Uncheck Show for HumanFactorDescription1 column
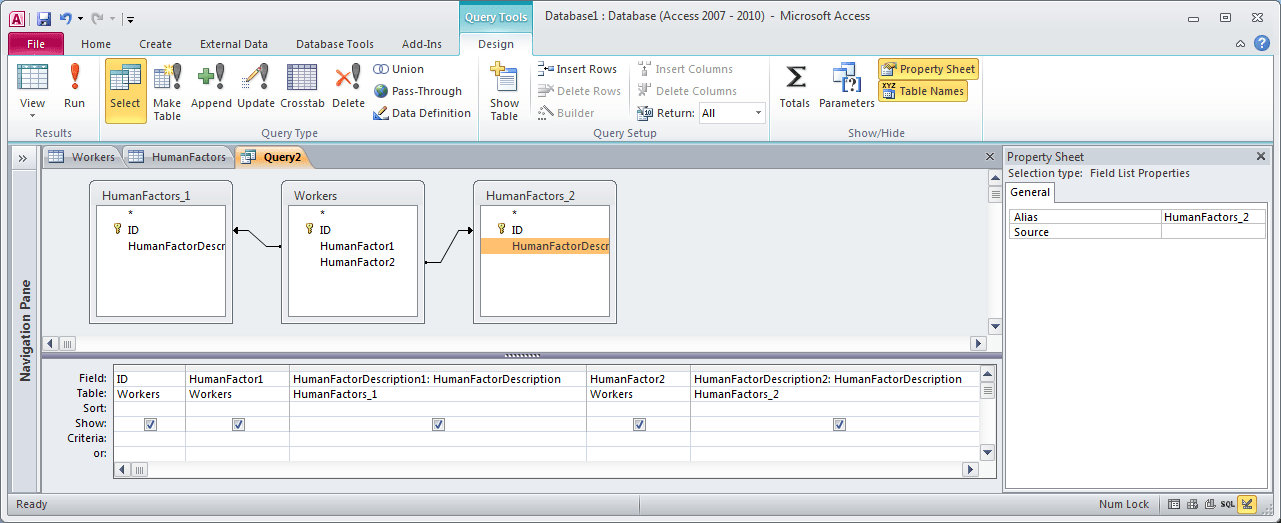Screen dimensions: 1281x523 click(438, 424)
